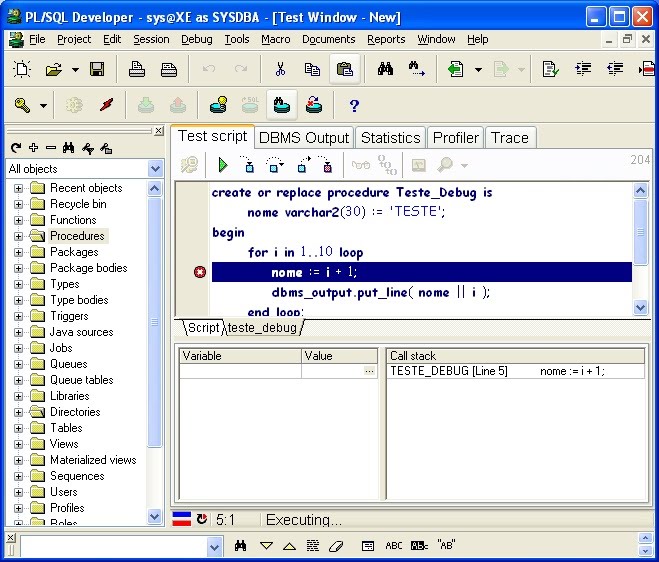659x562 pixels.
Task: Click the variable value ellipsis button
Action: (369, 371)
